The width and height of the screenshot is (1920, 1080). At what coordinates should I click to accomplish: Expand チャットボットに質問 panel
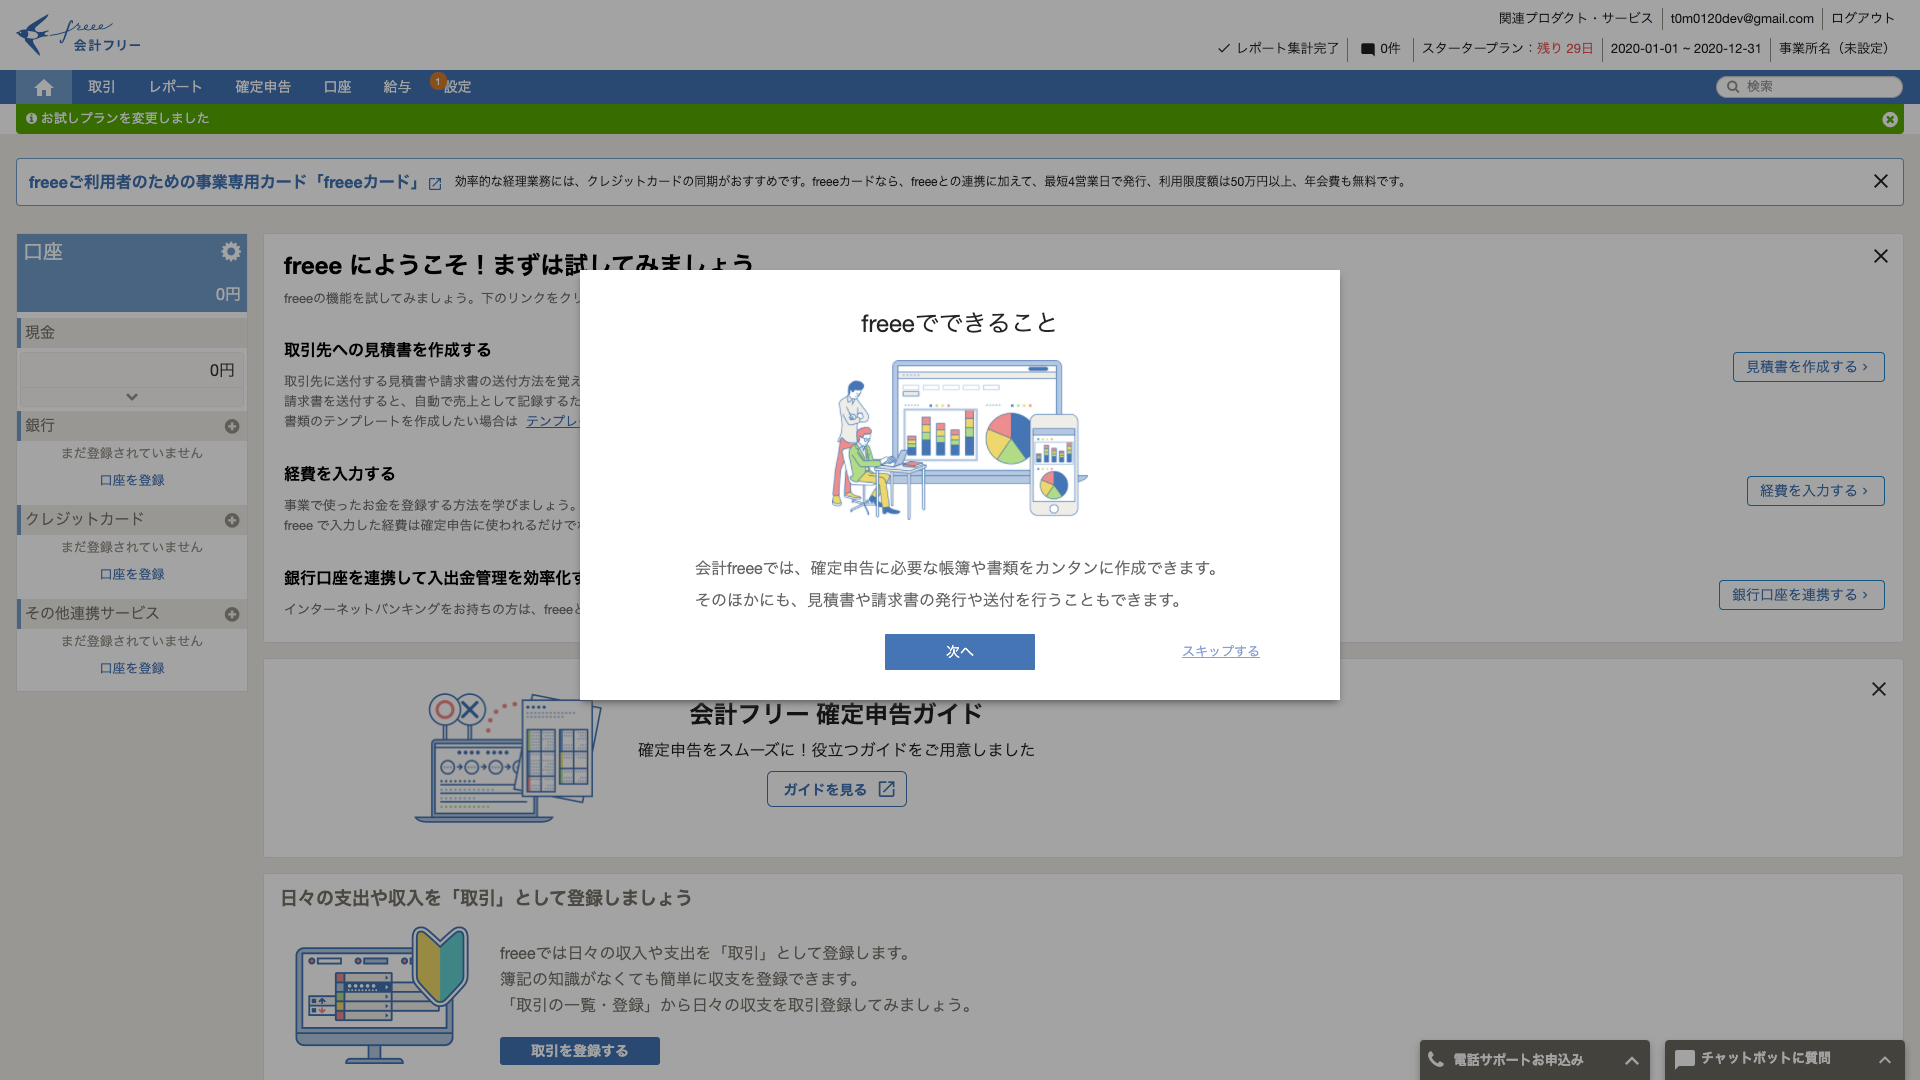coord(1884,1060)
